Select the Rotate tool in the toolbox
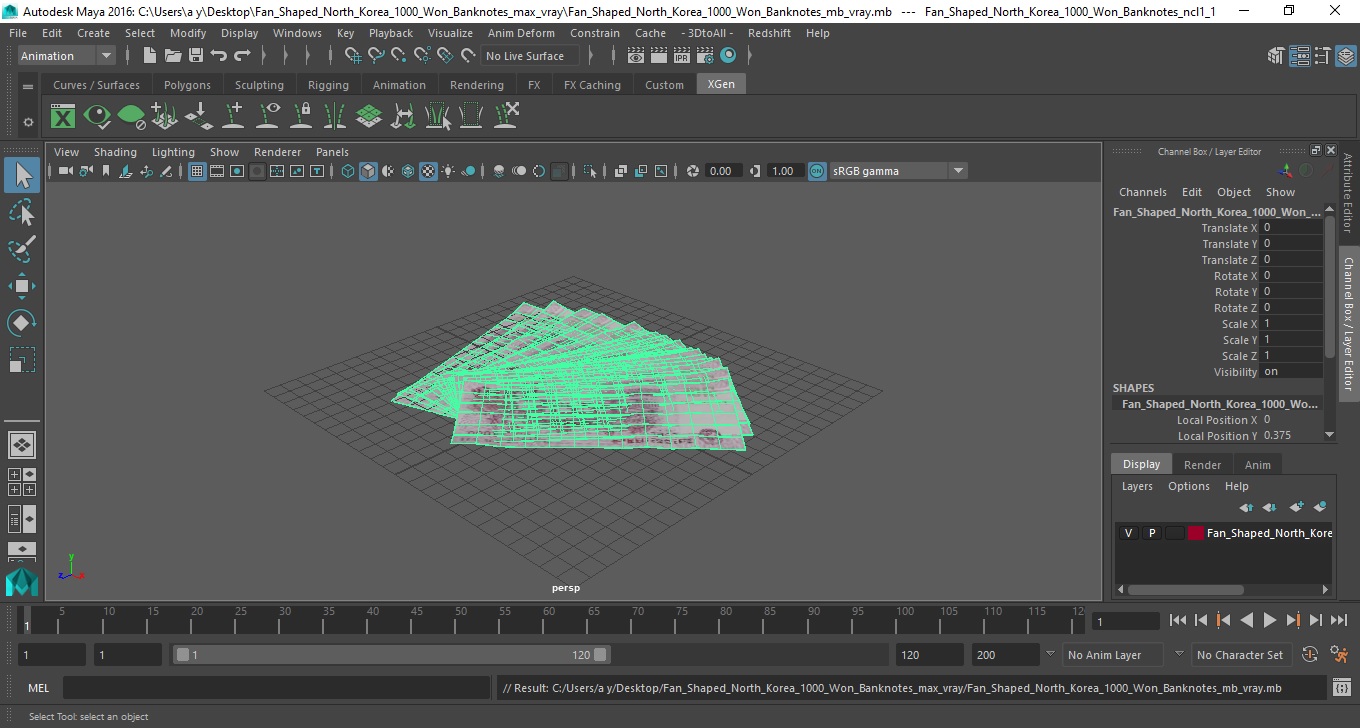The image size is (1360, 728). pyautogui.click(x=22, y=323)
